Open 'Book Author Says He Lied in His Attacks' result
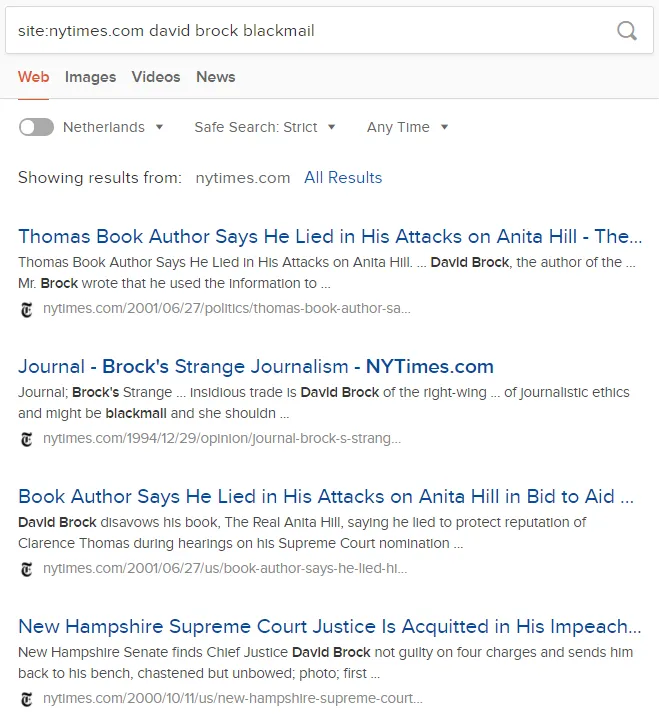Viewport: 660px width, 716px height. point(326,496)
